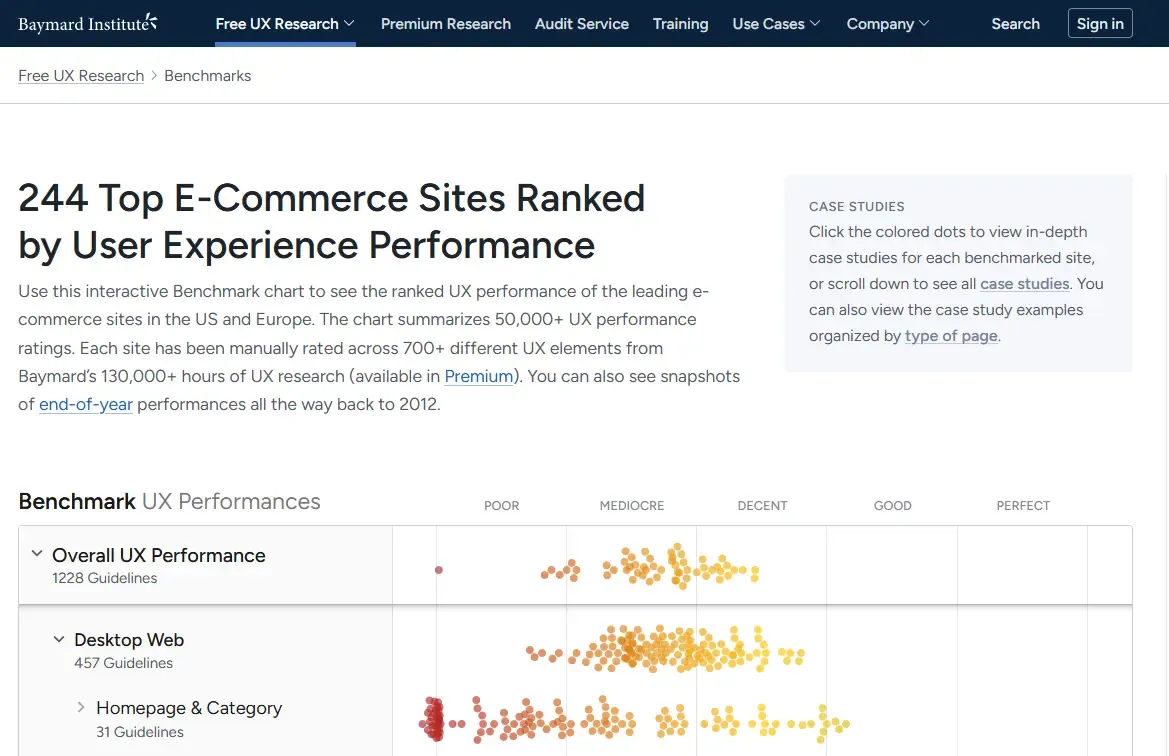Open the Premium link in the description

pyautogui.click(x=478, y=376)
